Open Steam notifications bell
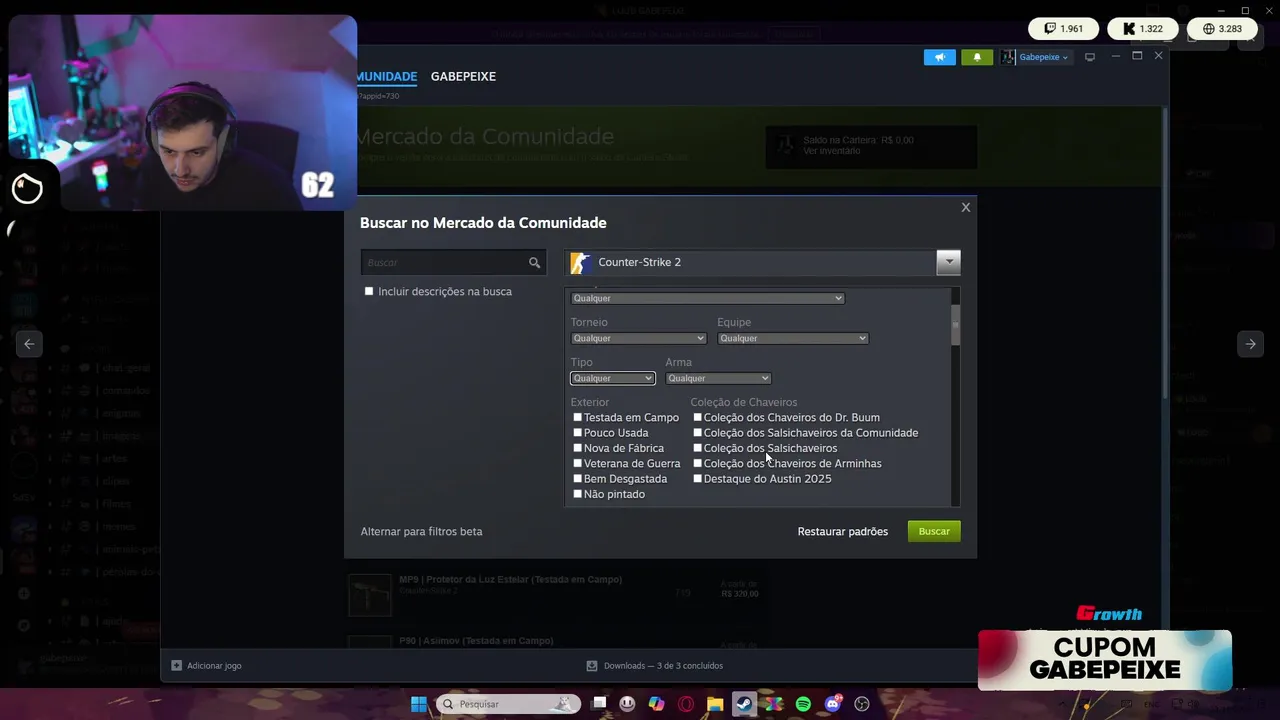Image resolution: width=1280 pixels, height=720 pixels. (977, 57)
